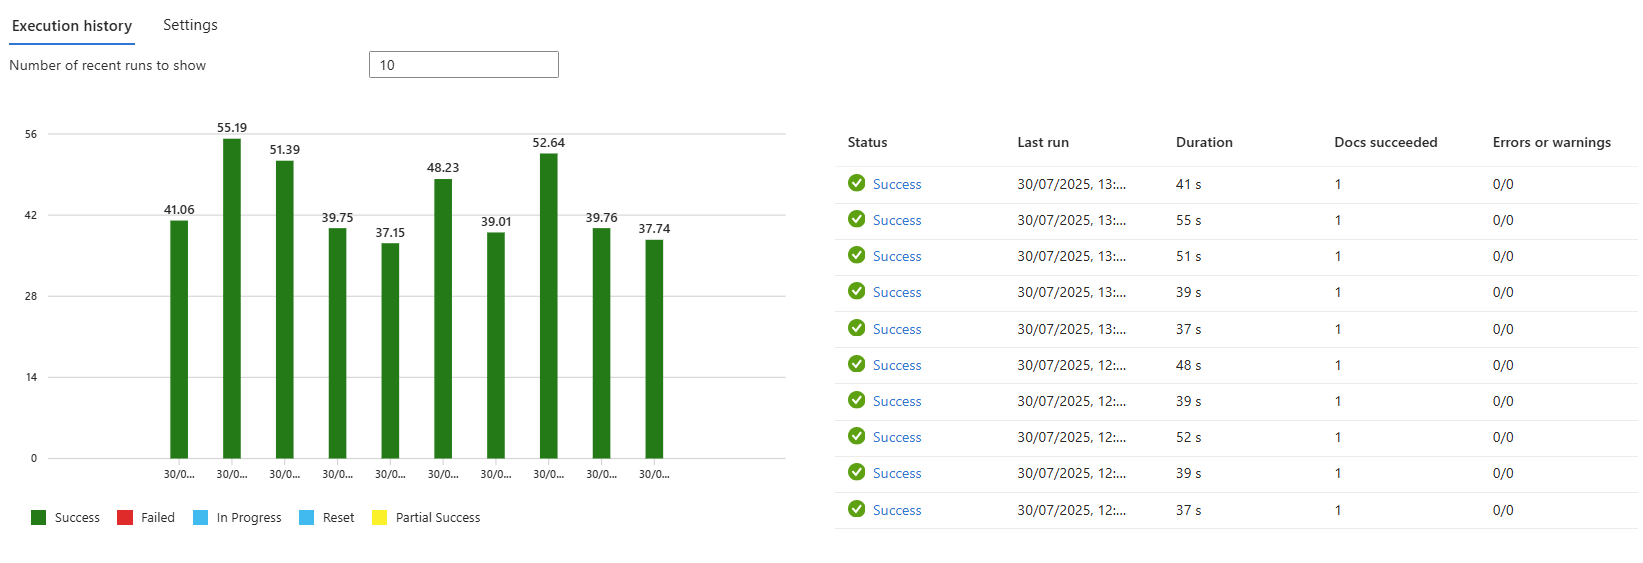
Task: Click the green Success legend swatch
Action: pos(38,517)
